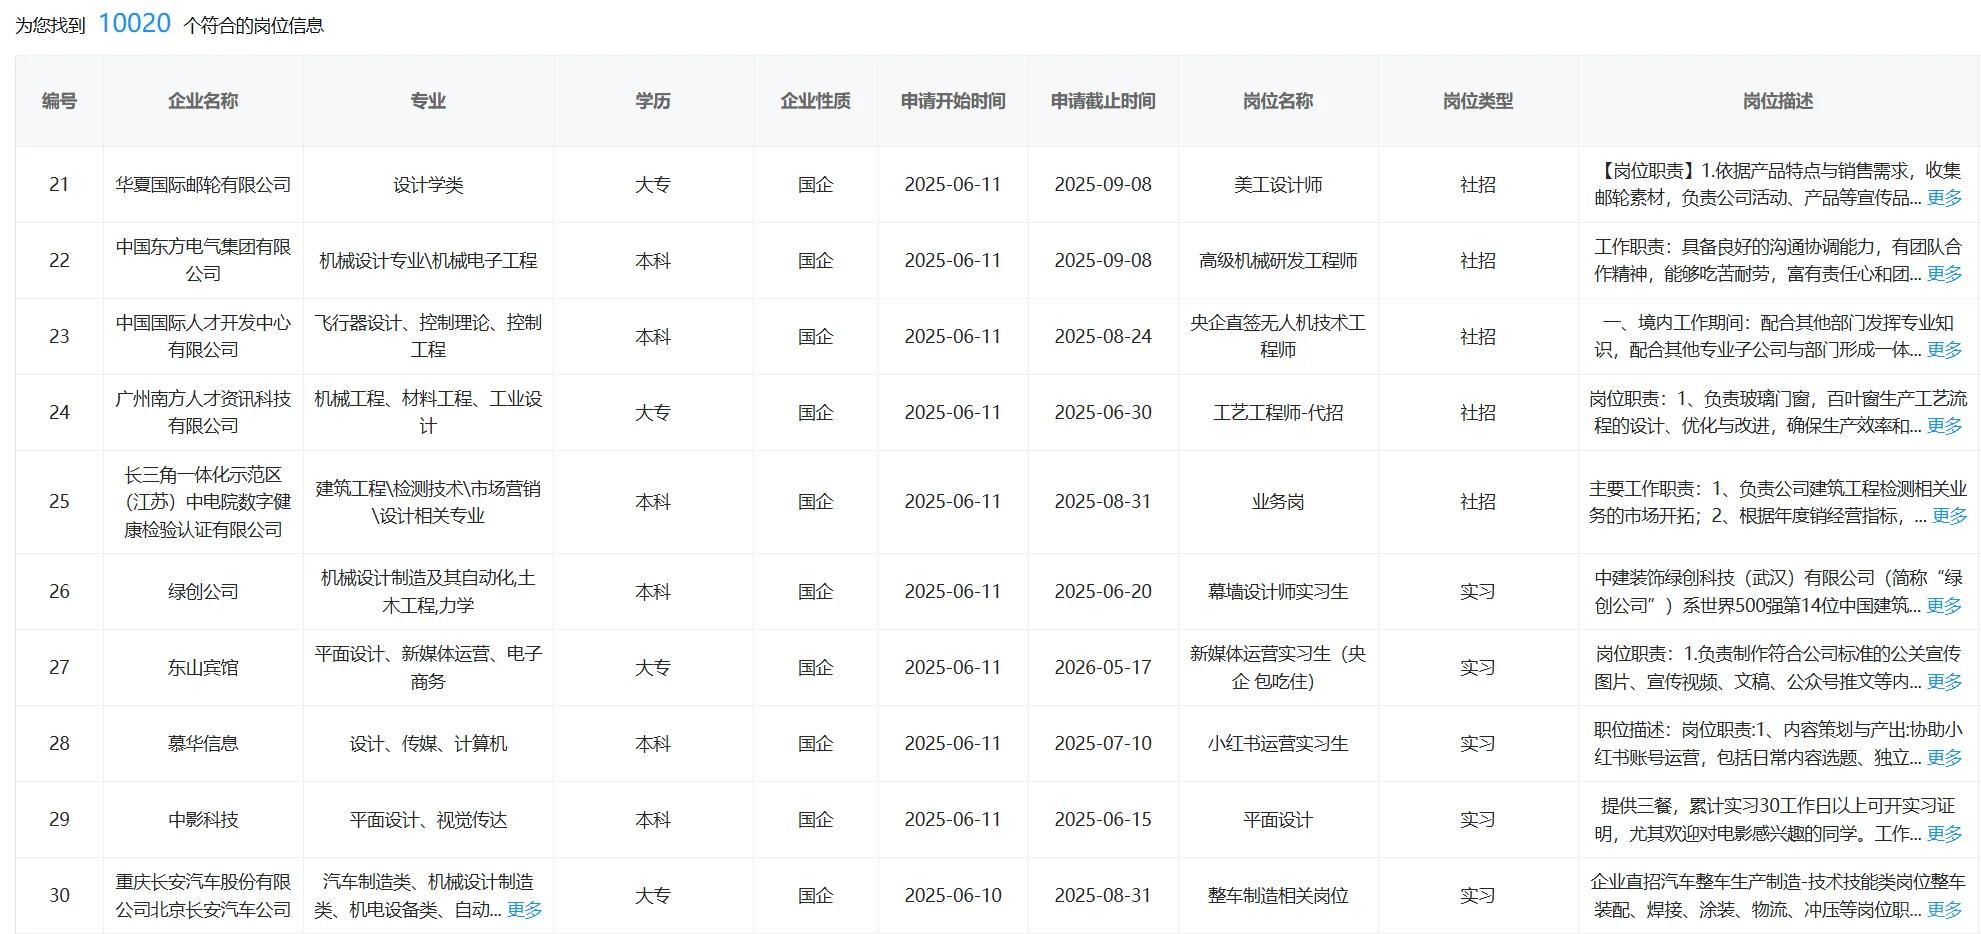Click the 申请截止时间 column header
The height and width of the screenshot is (934, 1981).
[1103, 100]
